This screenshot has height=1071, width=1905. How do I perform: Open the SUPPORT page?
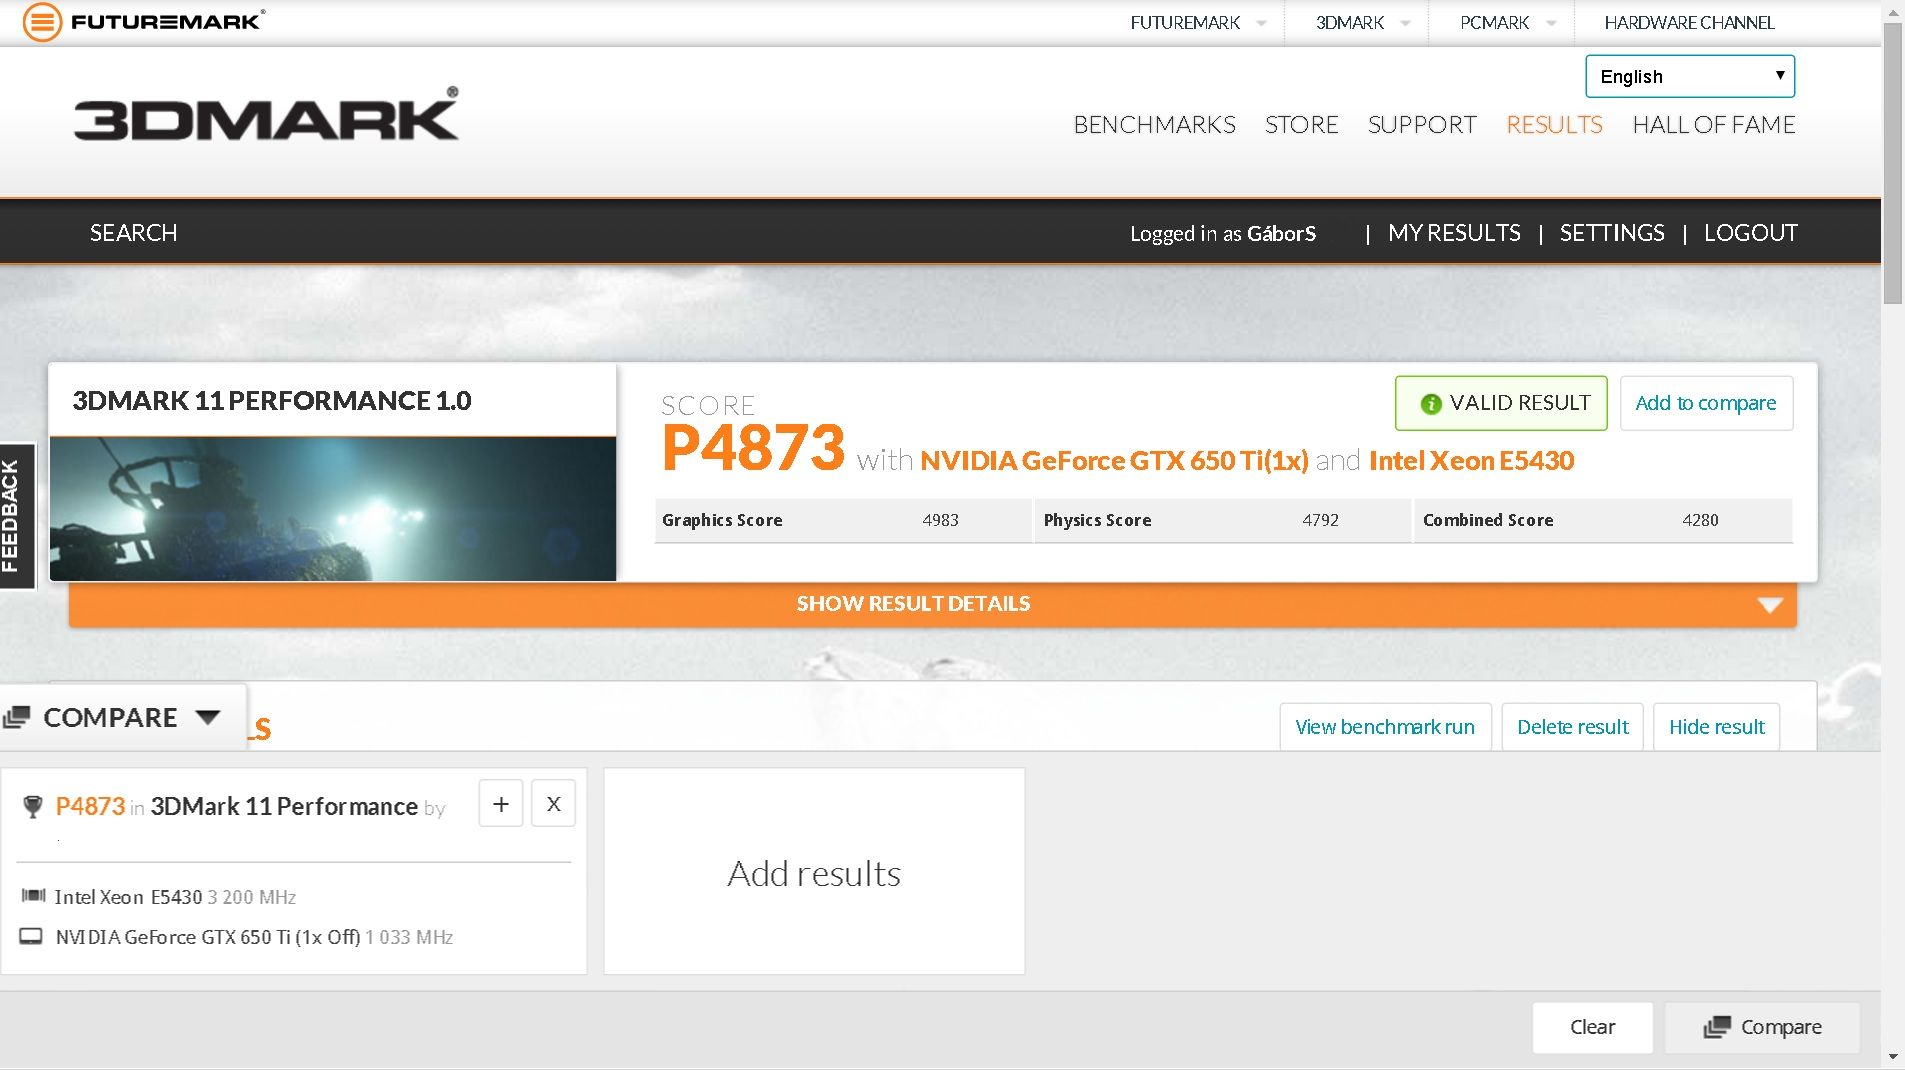[1422, 125]
